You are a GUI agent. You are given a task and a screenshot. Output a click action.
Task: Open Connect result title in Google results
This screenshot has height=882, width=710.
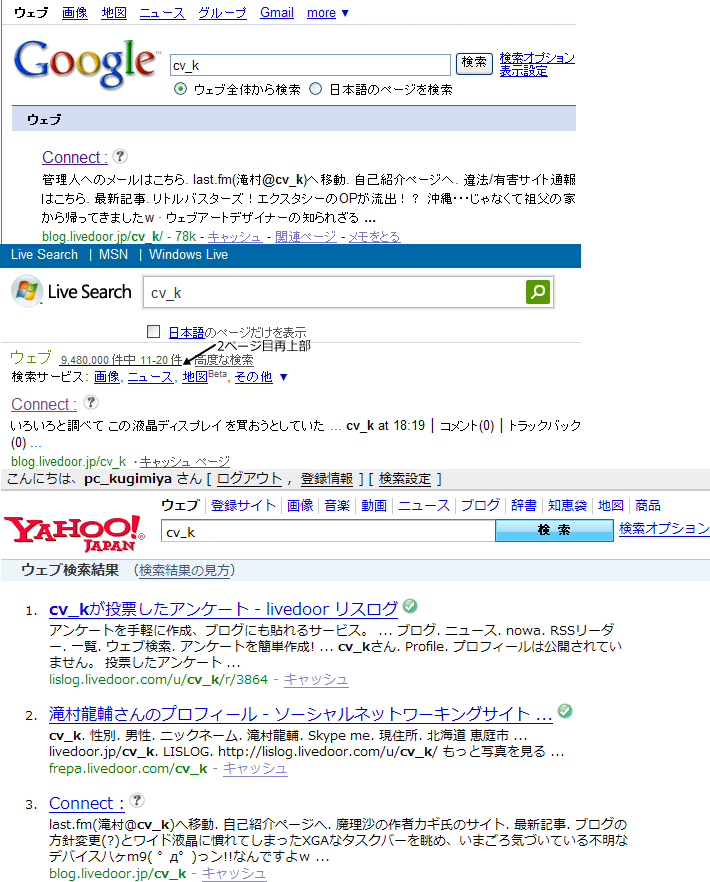(x=75, y=157)
